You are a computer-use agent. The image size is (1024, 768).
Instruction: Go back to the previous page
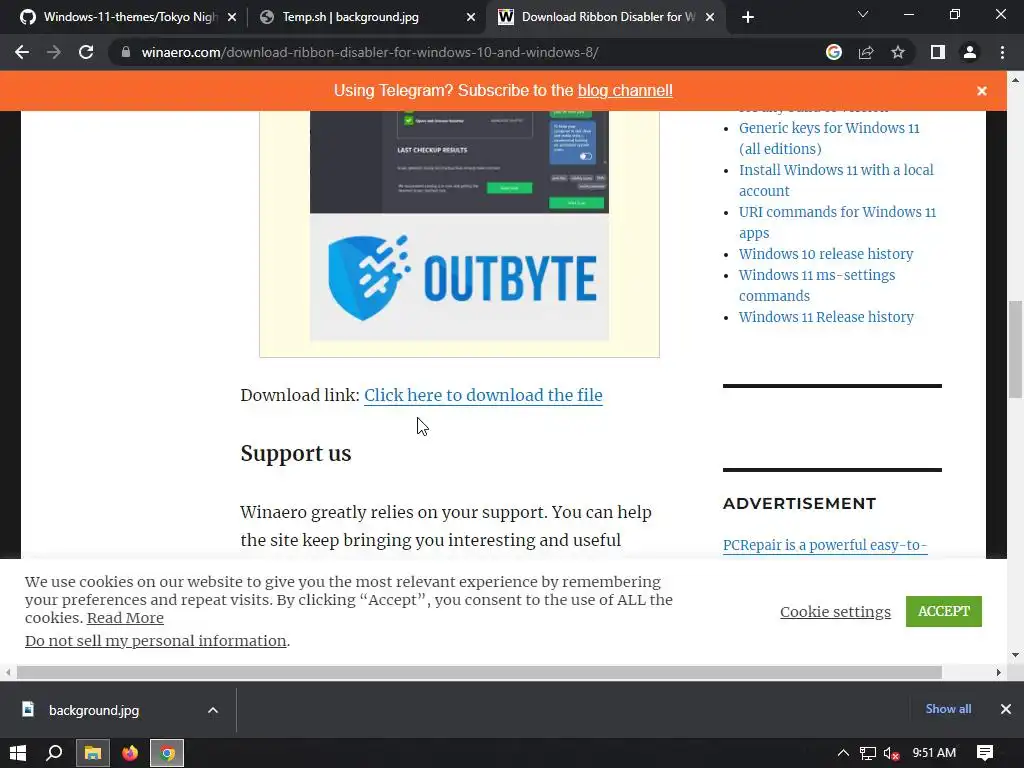pos(22,52)
